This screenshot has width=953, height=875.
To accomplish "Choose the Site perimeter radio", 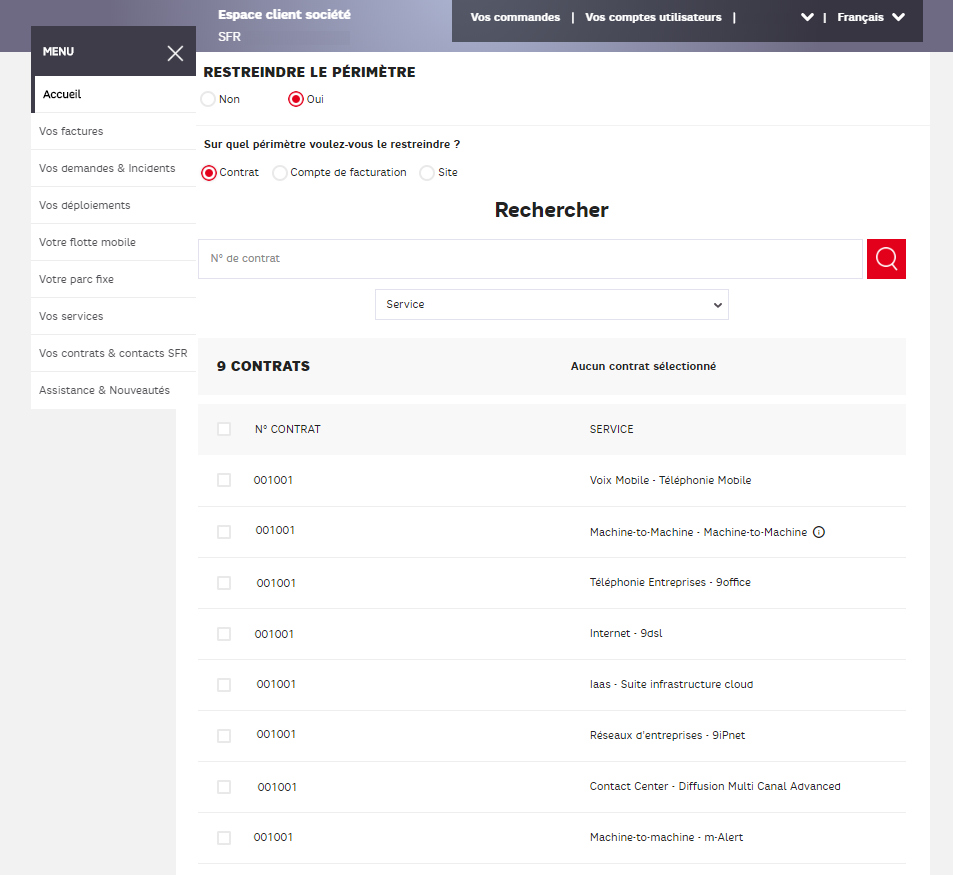I will click(427, 173).
